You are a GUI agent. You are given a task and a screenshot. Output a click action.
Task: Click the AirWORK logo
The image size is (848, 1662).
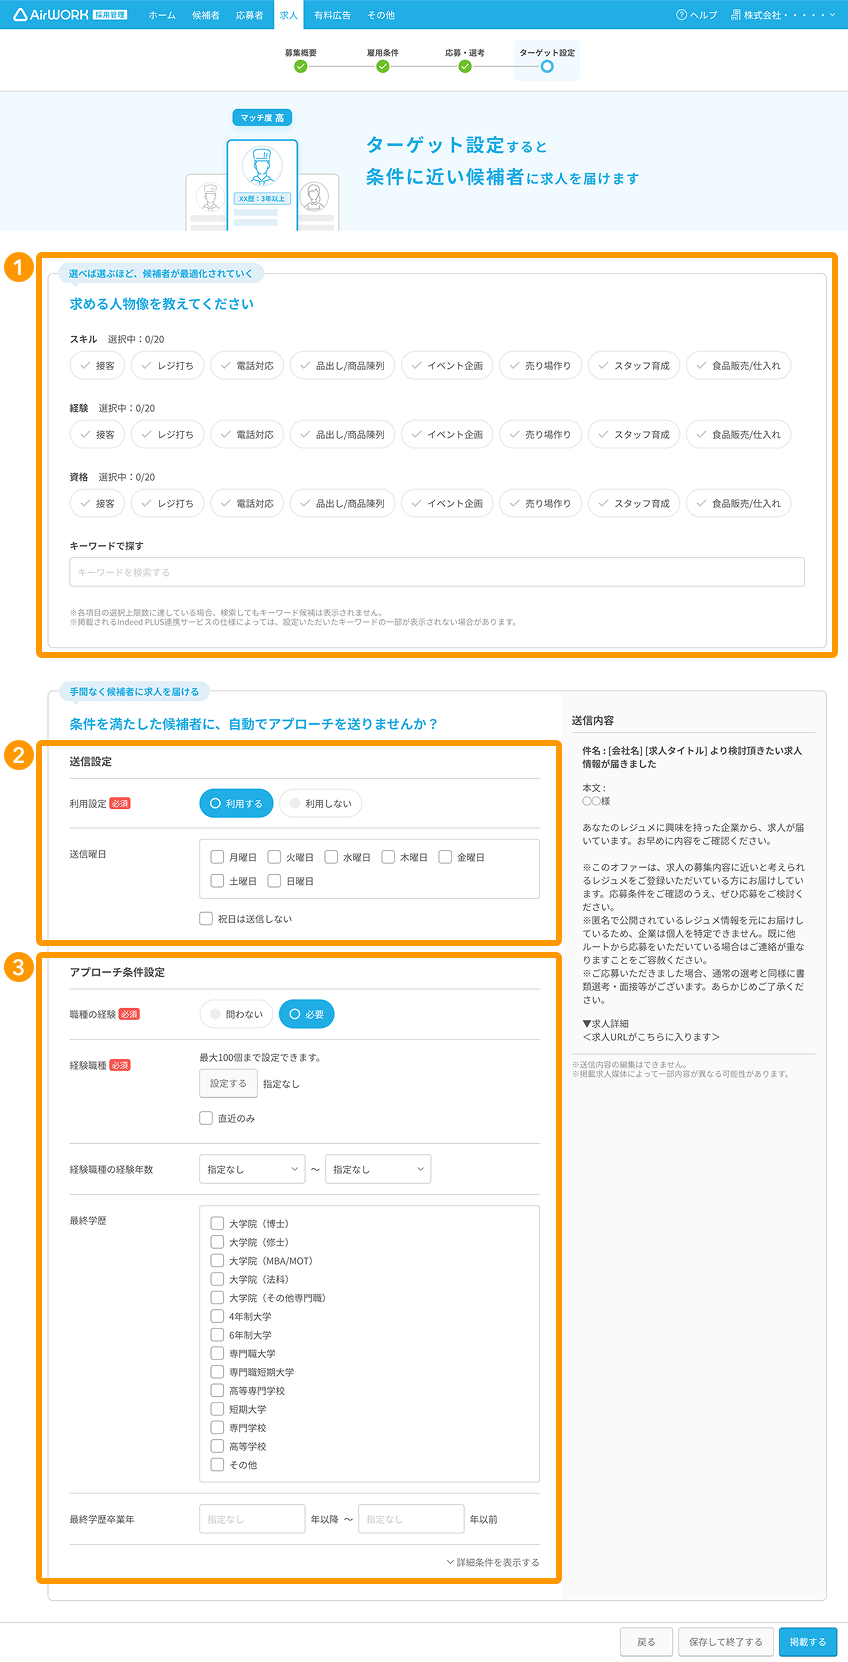70,15
